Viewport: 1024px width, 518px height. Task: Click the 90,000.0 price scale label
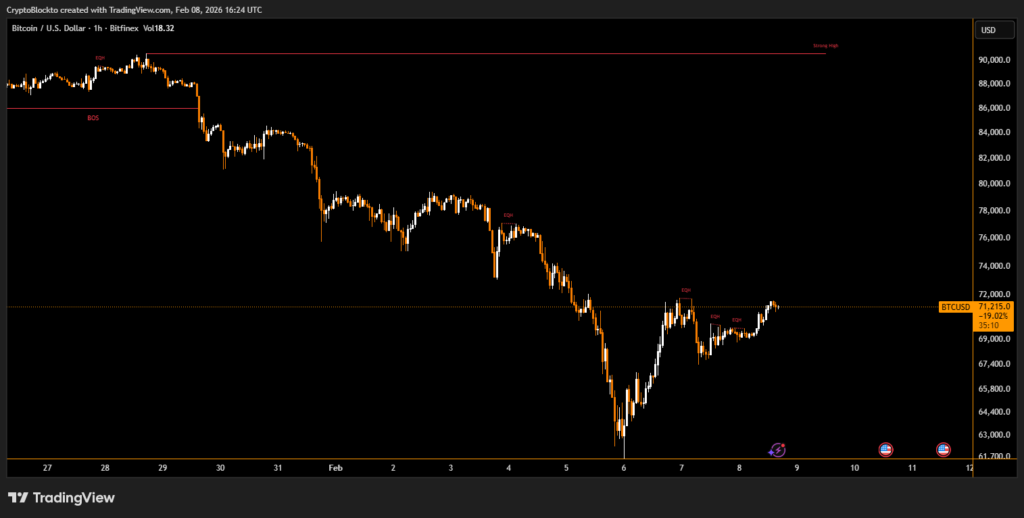pos(995,59)
